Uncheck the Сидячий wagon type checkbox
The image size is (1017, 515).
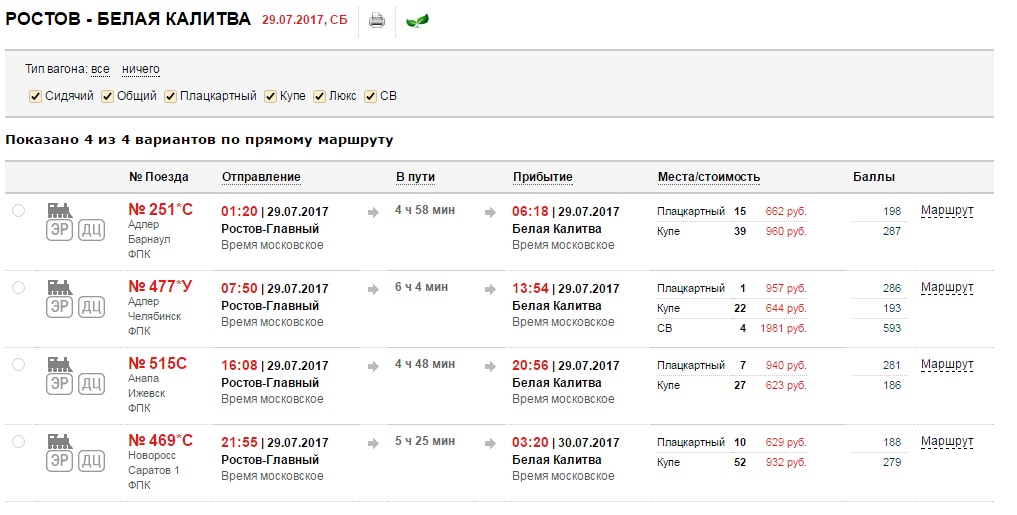tap(36, 97)
